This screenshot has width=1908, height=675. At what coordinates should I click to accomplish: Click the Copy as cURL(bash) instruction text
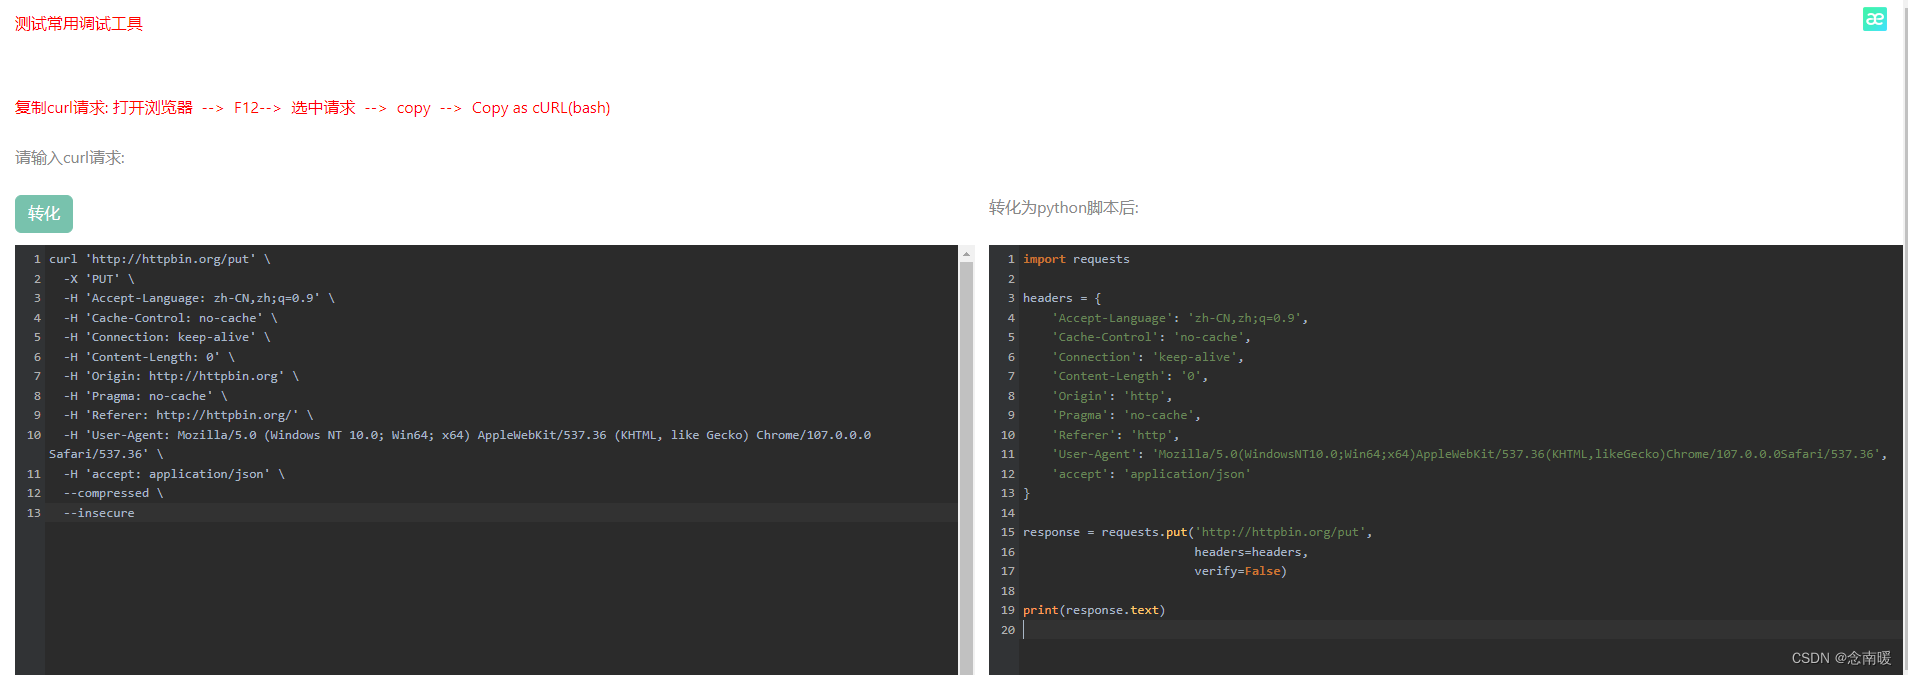(x=541, y=108)
